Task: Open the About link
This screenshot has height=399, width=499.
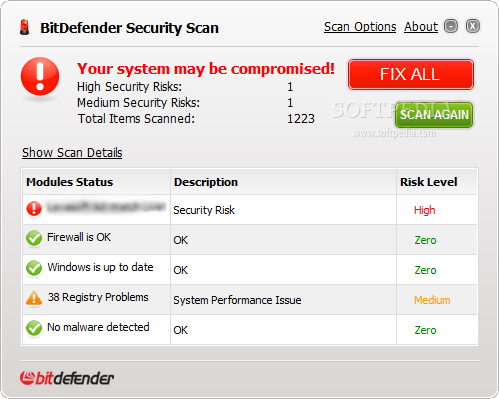Action: pyautogui.click(x=421, y=27)
